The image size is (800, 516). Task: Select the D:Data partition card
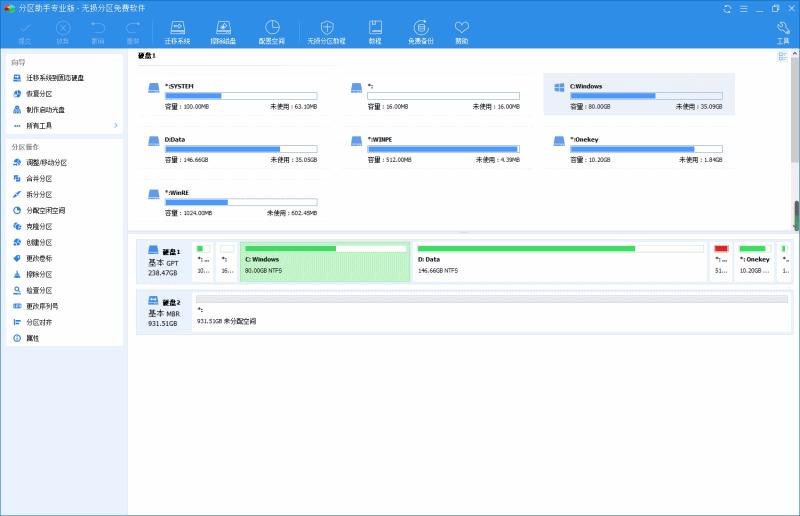[233, 149]
